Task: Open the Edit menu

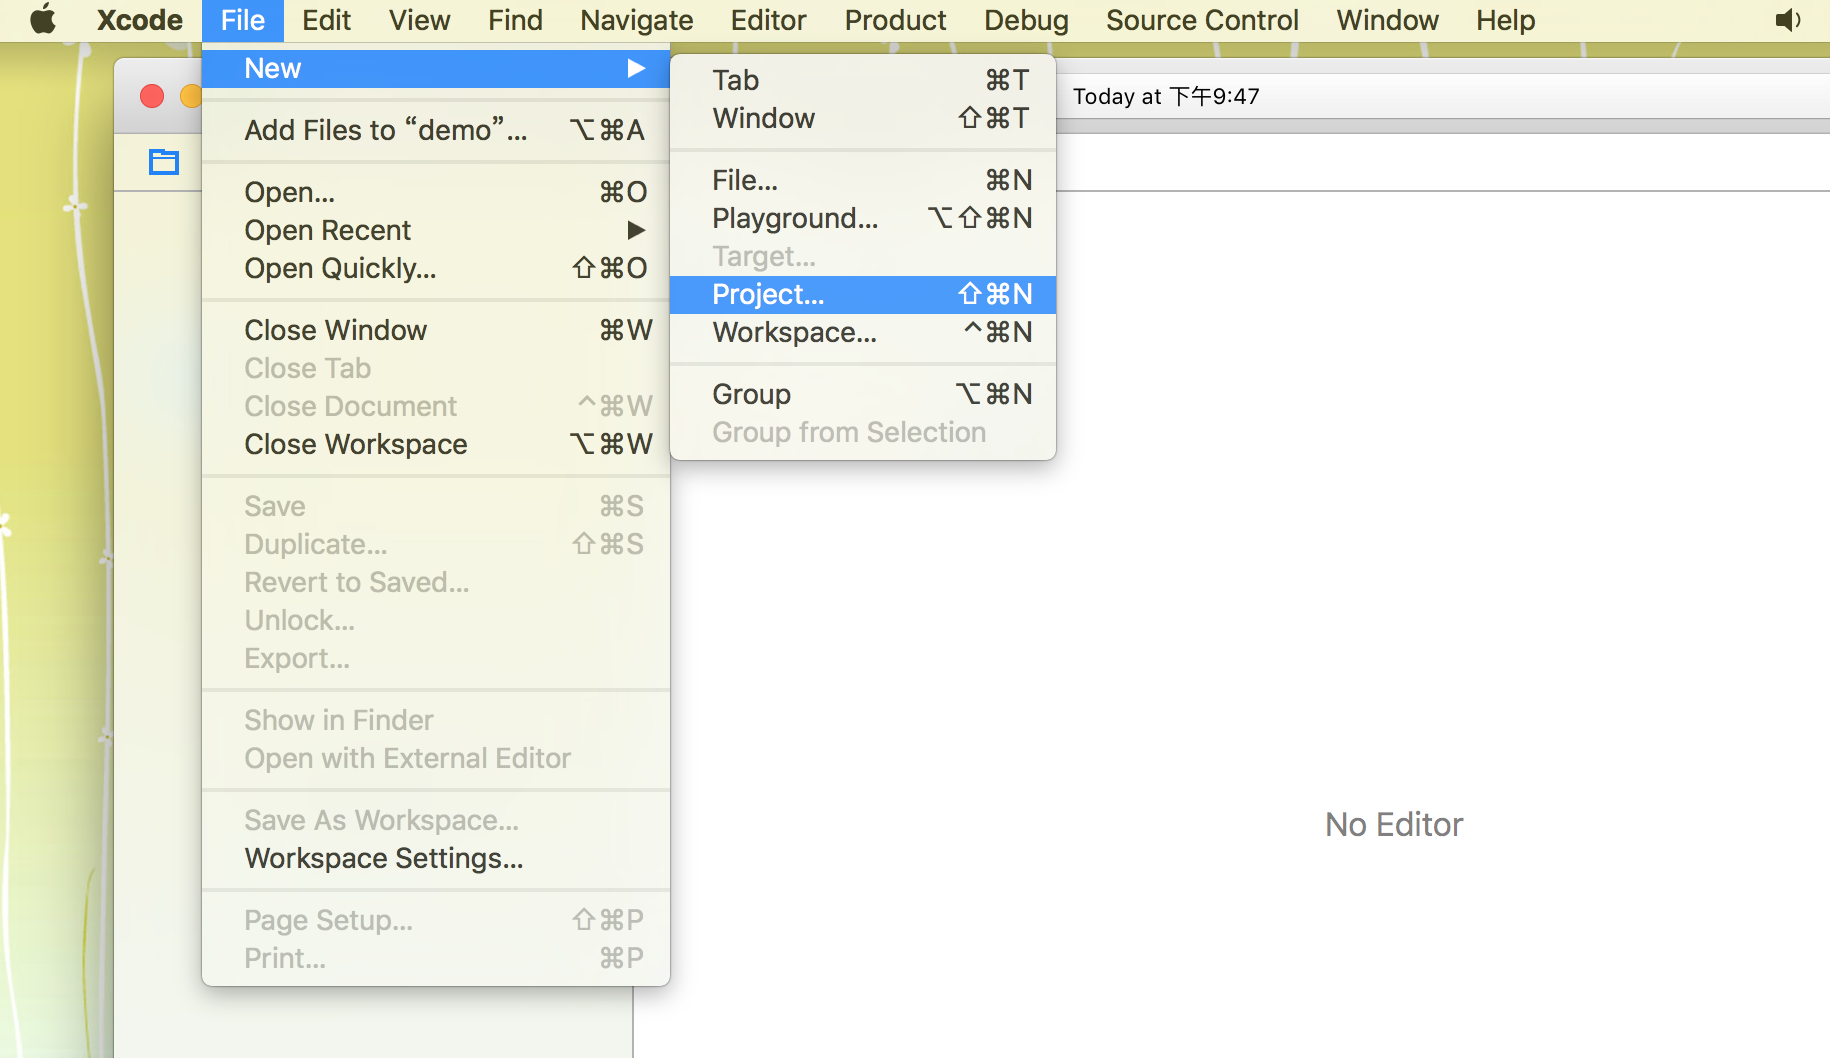Action: click(326, 20)
